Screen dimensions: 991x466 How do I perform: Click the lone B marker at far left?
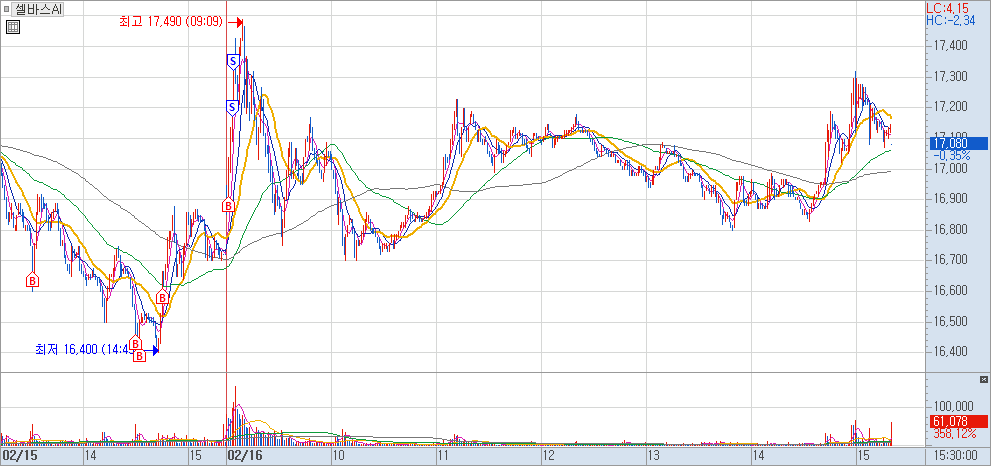coord(33,279)
